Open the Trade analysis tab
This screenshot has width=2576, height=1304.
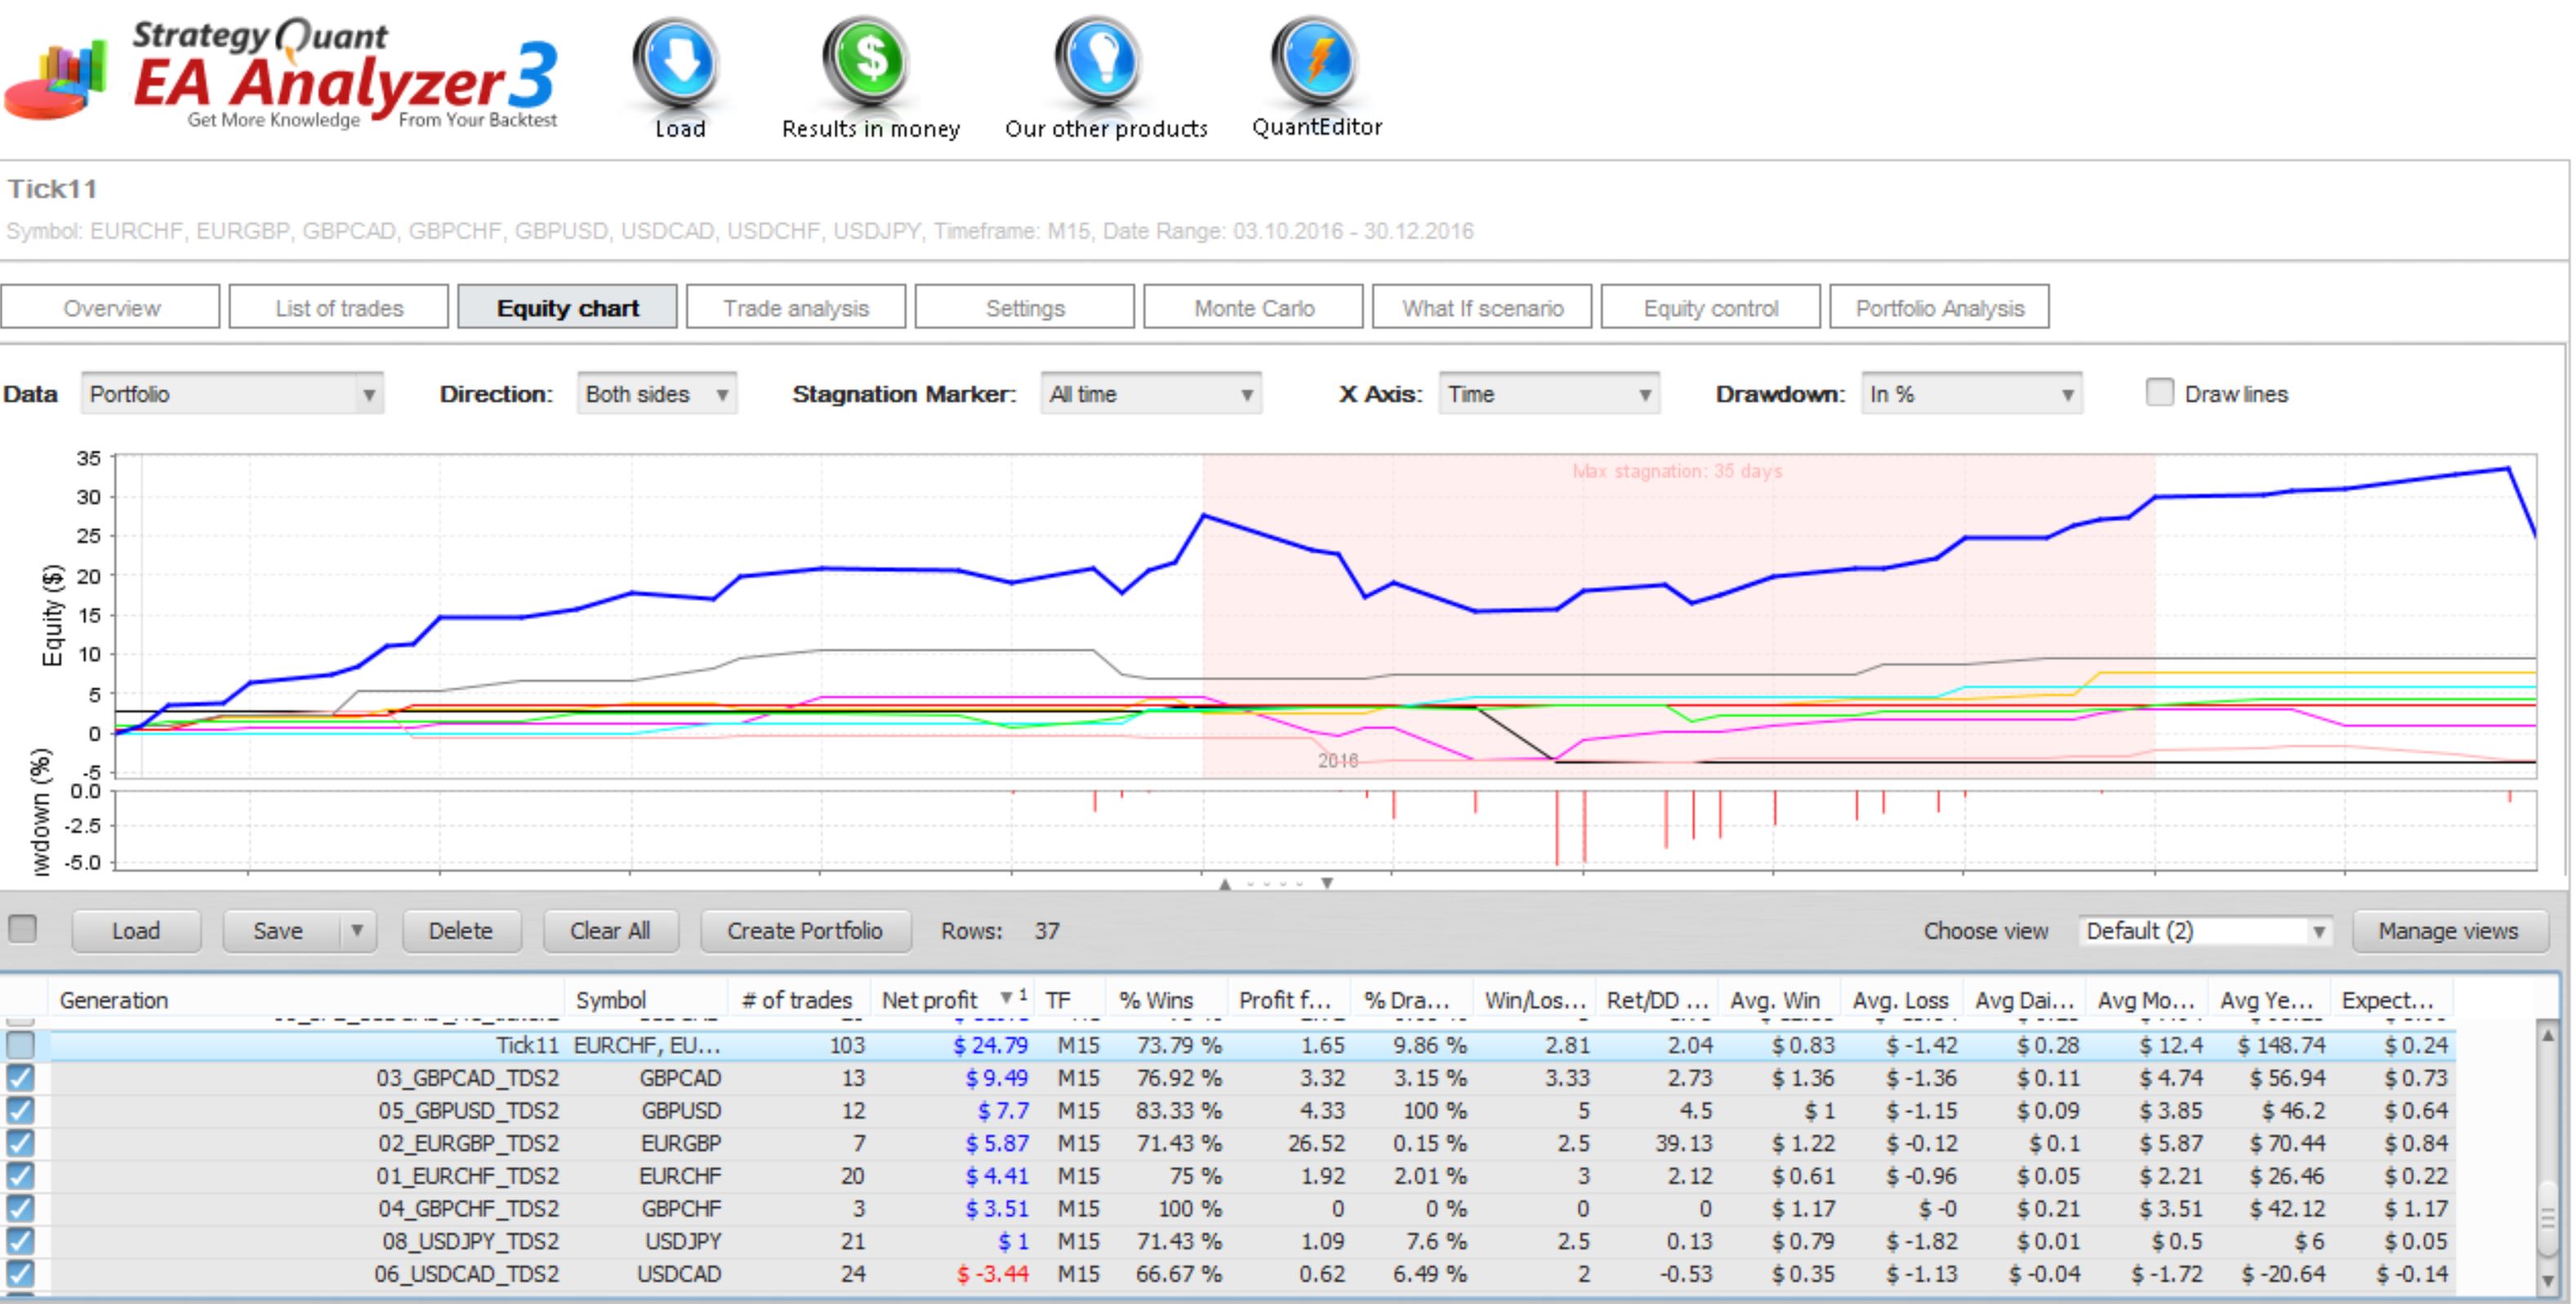(796, 307)
